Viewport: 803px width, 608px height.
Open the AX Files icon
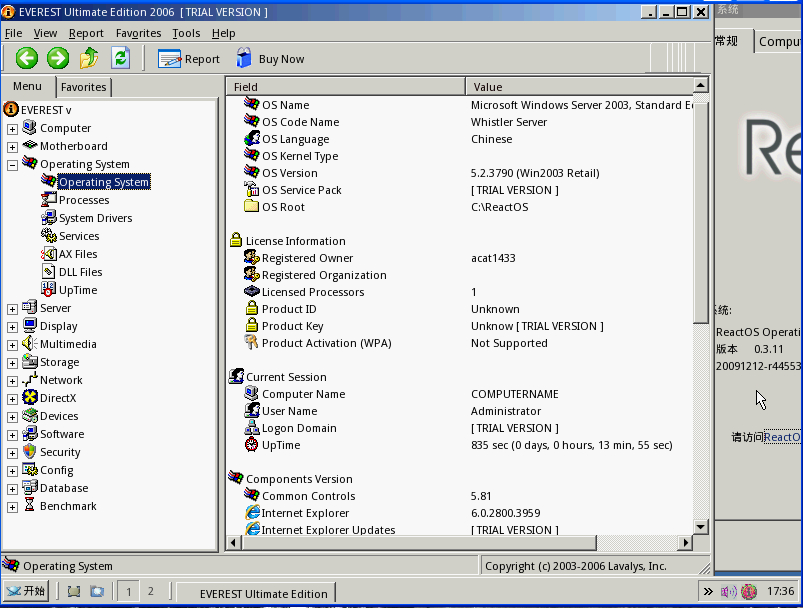point(49,253)
